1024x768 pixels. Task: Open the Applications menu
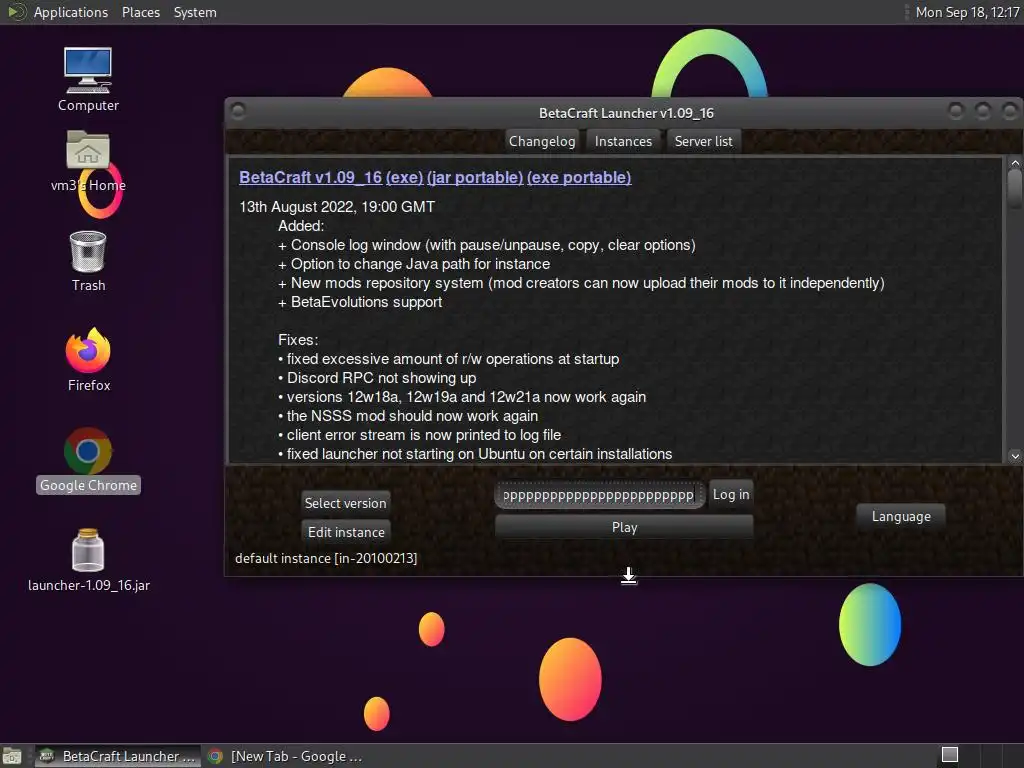pyautogui.click(x=71, y=12)
